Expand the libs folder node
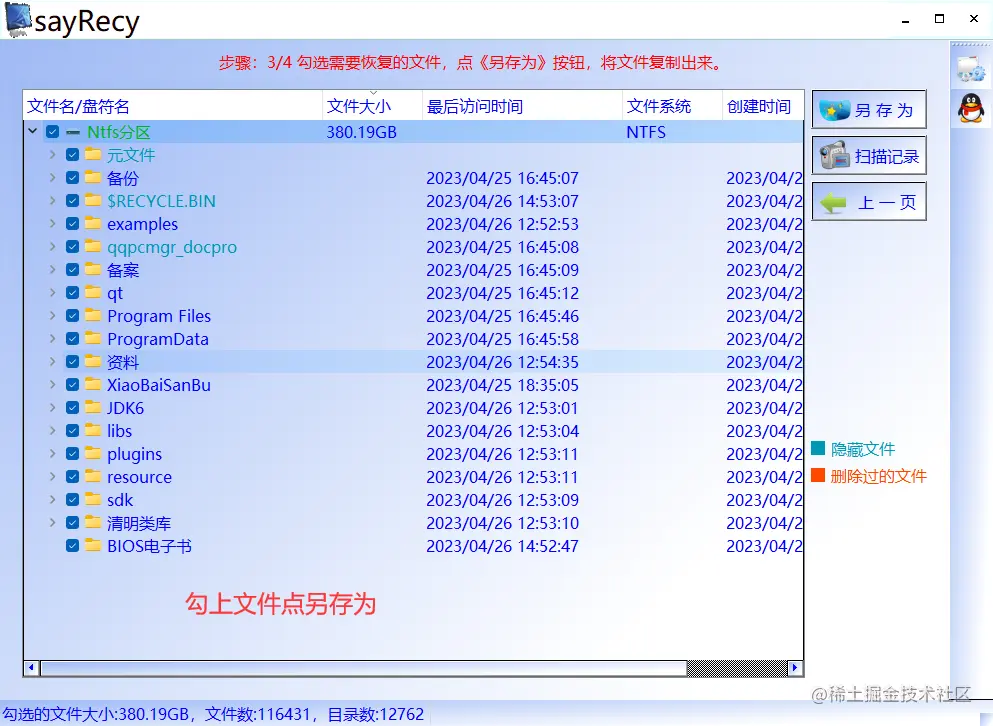The width and height of the screenshot is (993, 726). 53,431
